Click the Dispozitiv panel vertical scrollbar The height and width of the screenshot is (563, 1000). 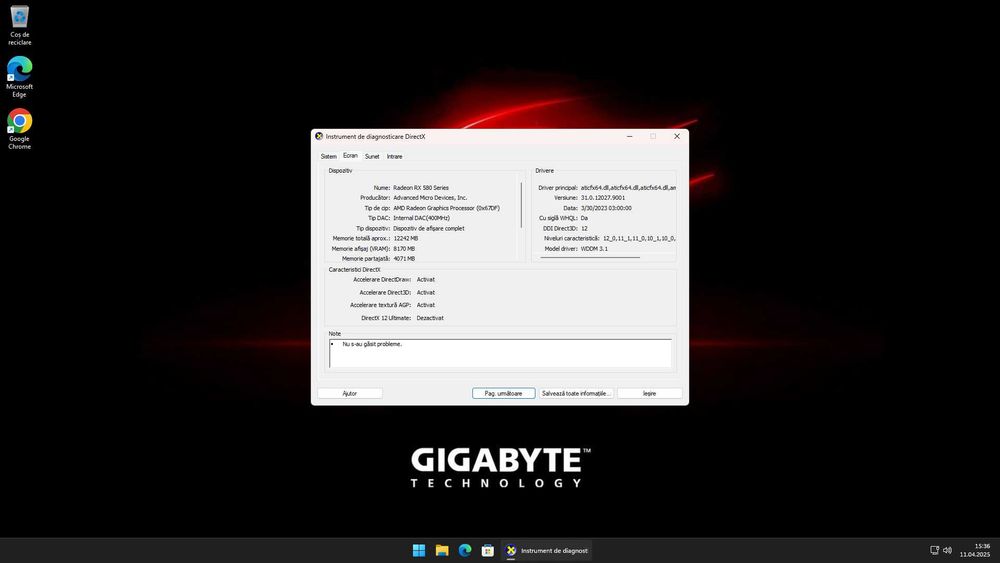(x=521, y=204)
